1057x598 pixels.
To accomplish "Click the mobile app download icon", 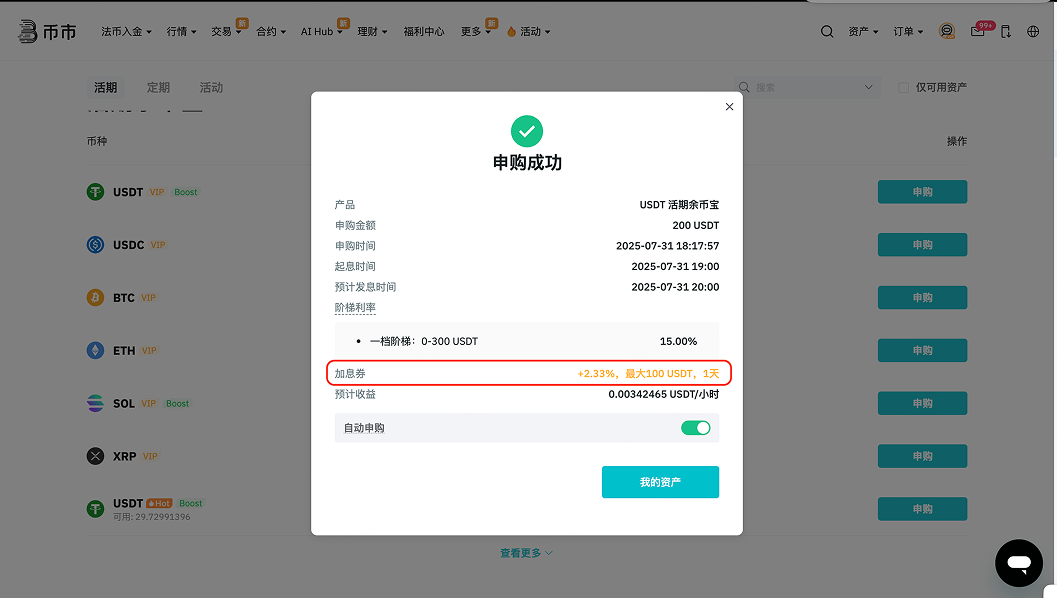I will [x=1006, y=31].
